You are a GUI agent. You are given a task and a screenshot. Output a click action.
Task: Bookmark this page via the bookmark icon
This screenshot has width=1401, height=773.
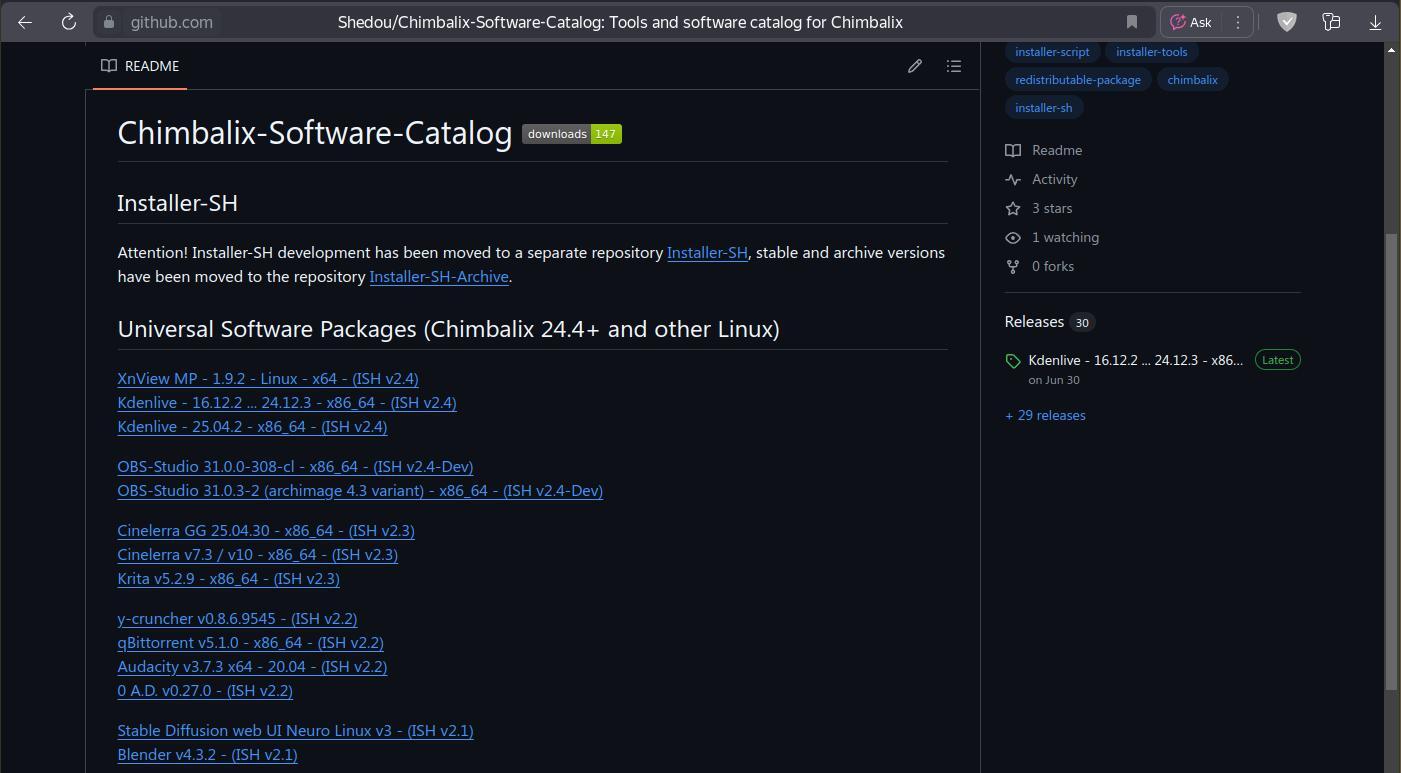[1132, 22]
